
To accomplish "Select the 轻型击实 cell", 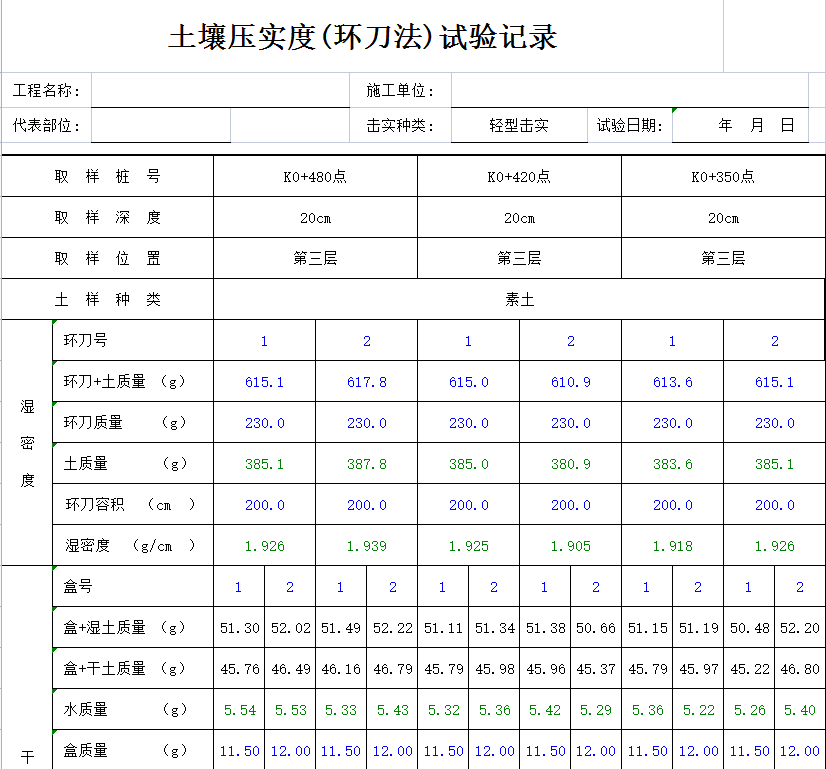I will tap(518, 126).
